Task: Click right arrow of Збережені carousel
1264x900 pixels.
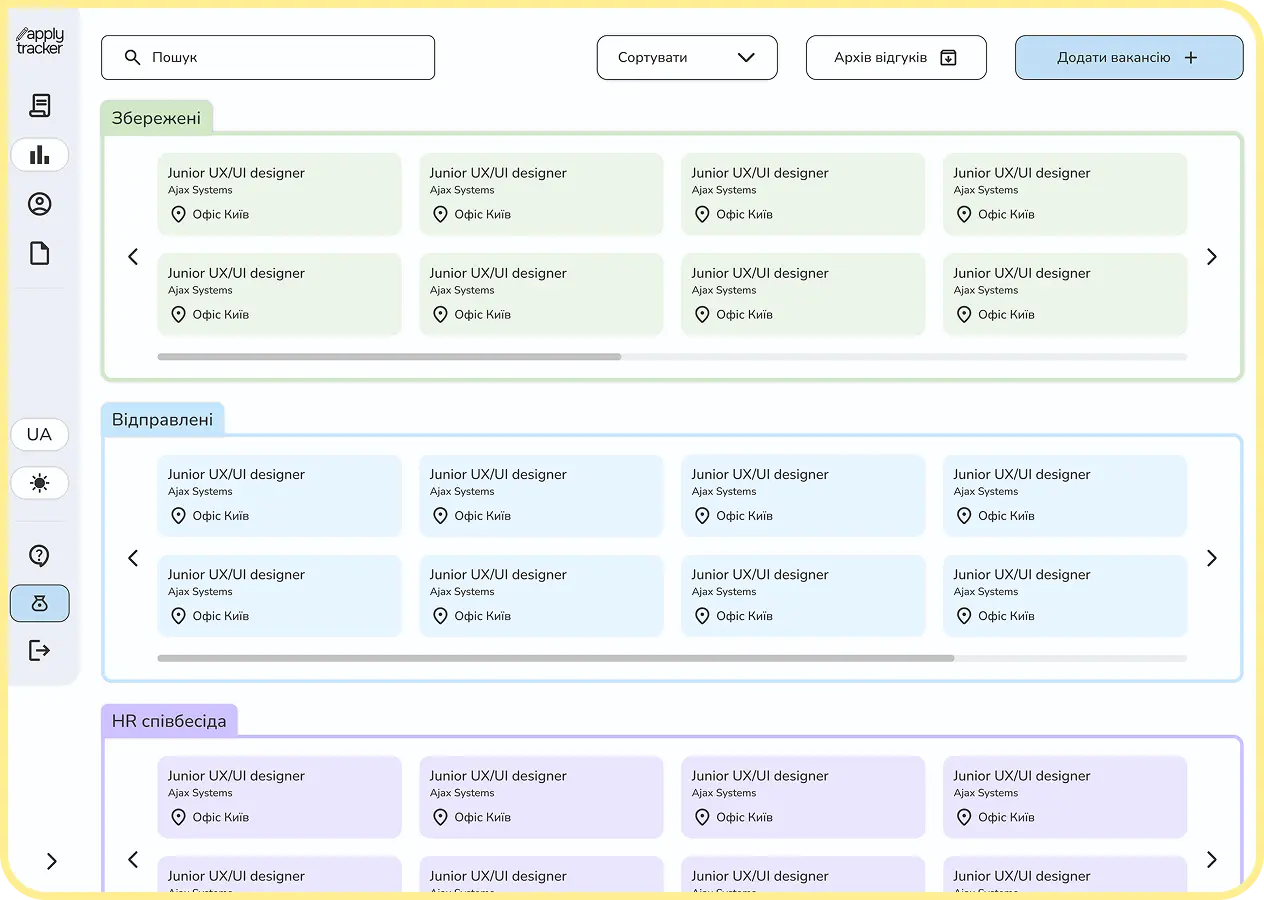Action: 1211,257
